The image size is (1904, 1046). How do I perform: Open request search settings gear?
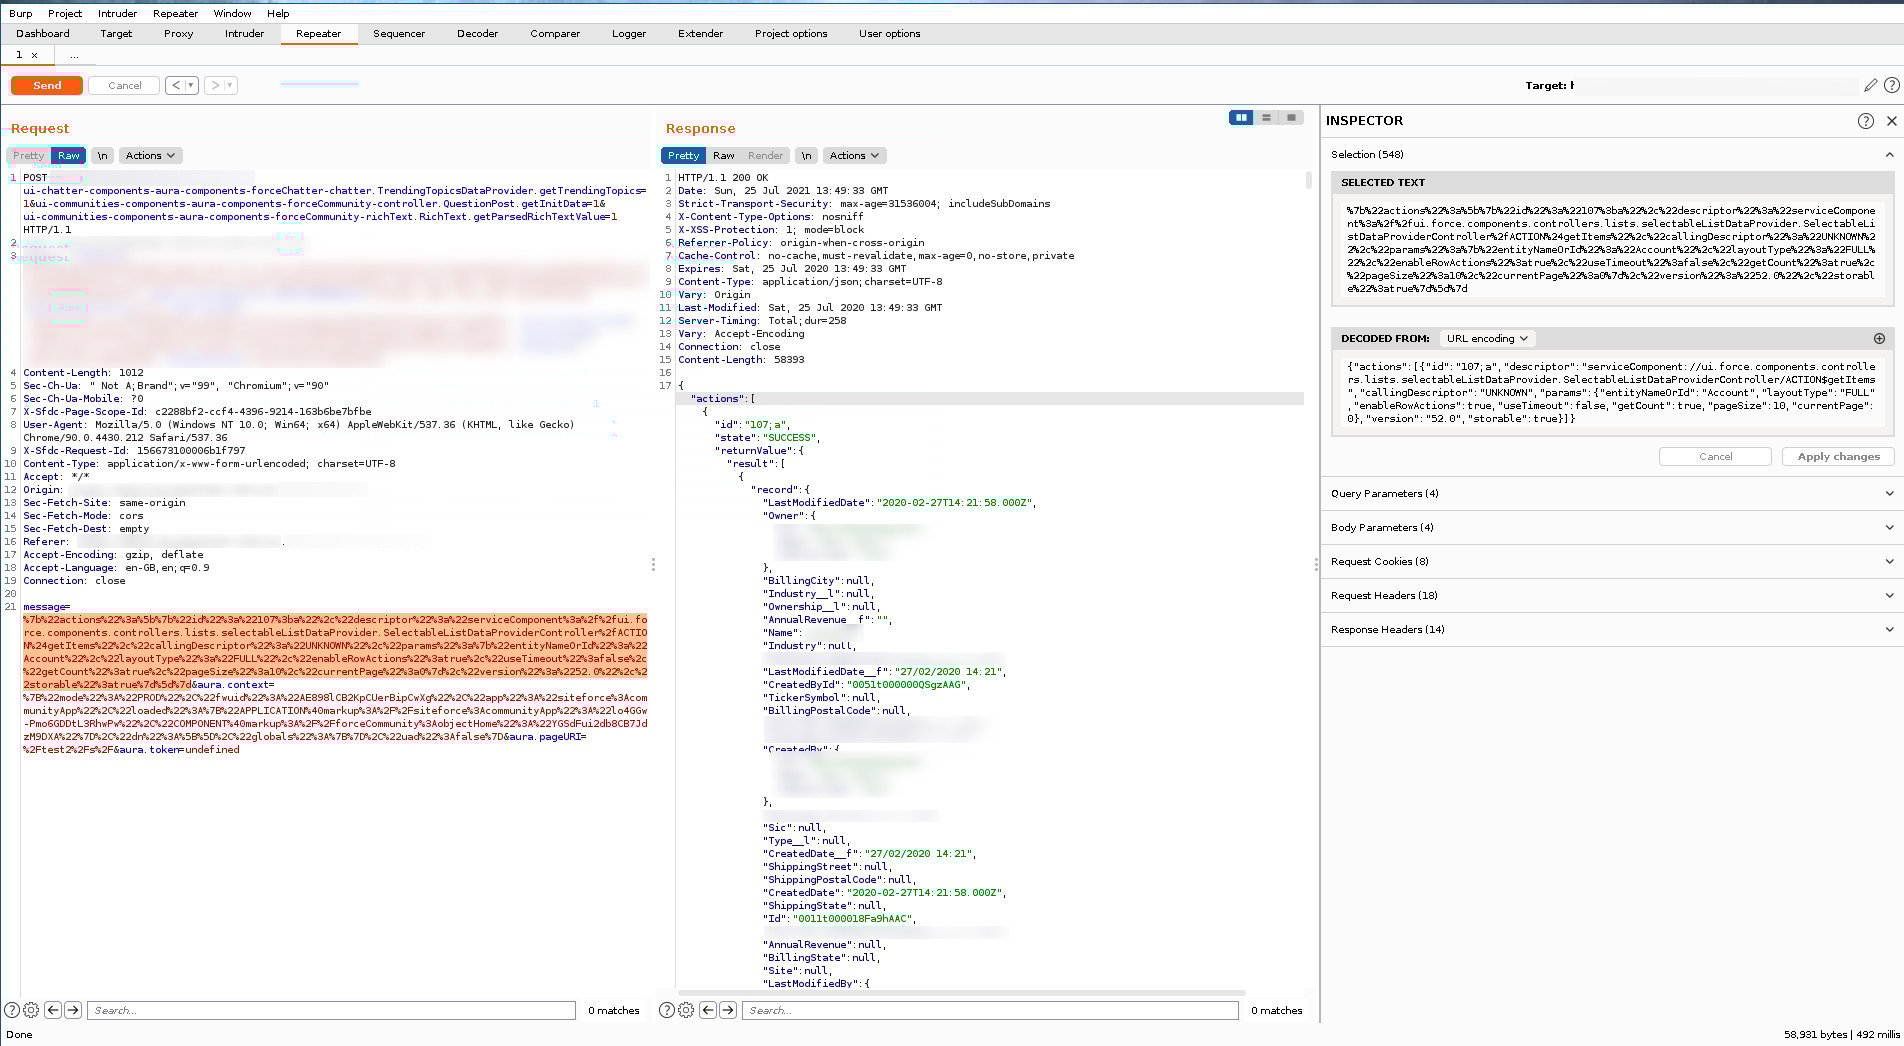point(31,1010)
